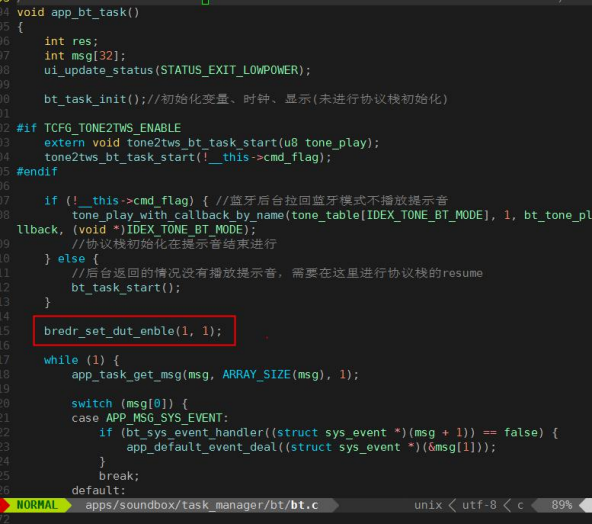Viewport: 592px width, 524px height.
Task: Click the int msg[32]; declaration
Action: pos(85,56)
